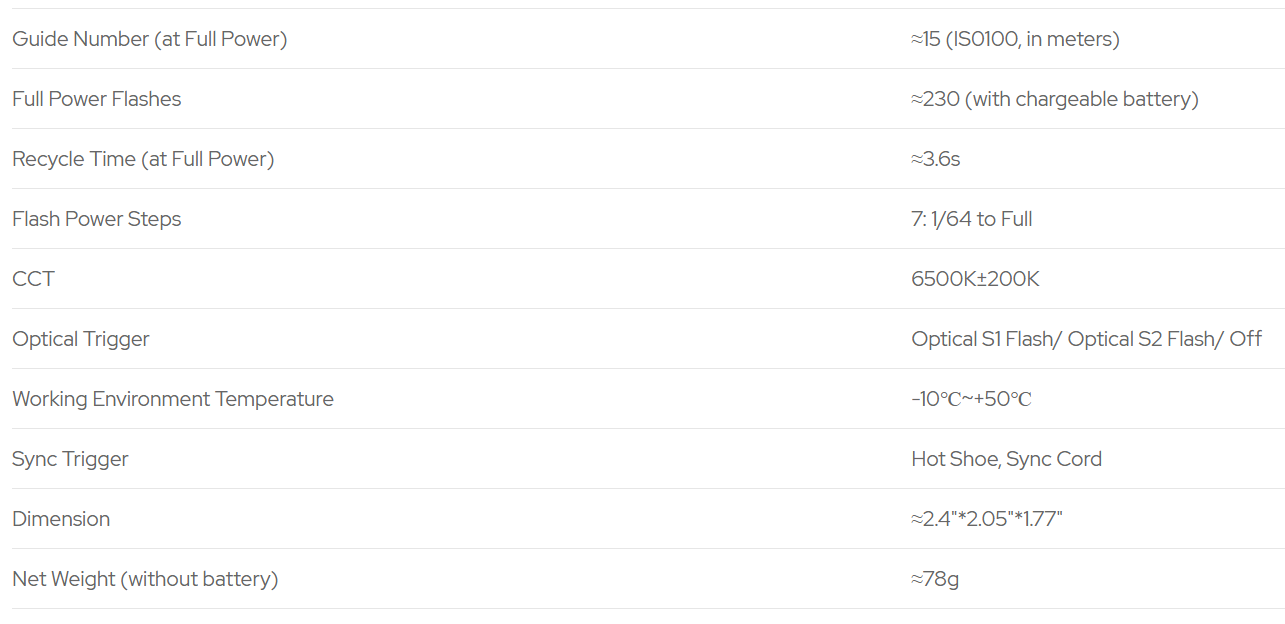
Task: Click the "Sync Trigger" label
Action: 70,459
